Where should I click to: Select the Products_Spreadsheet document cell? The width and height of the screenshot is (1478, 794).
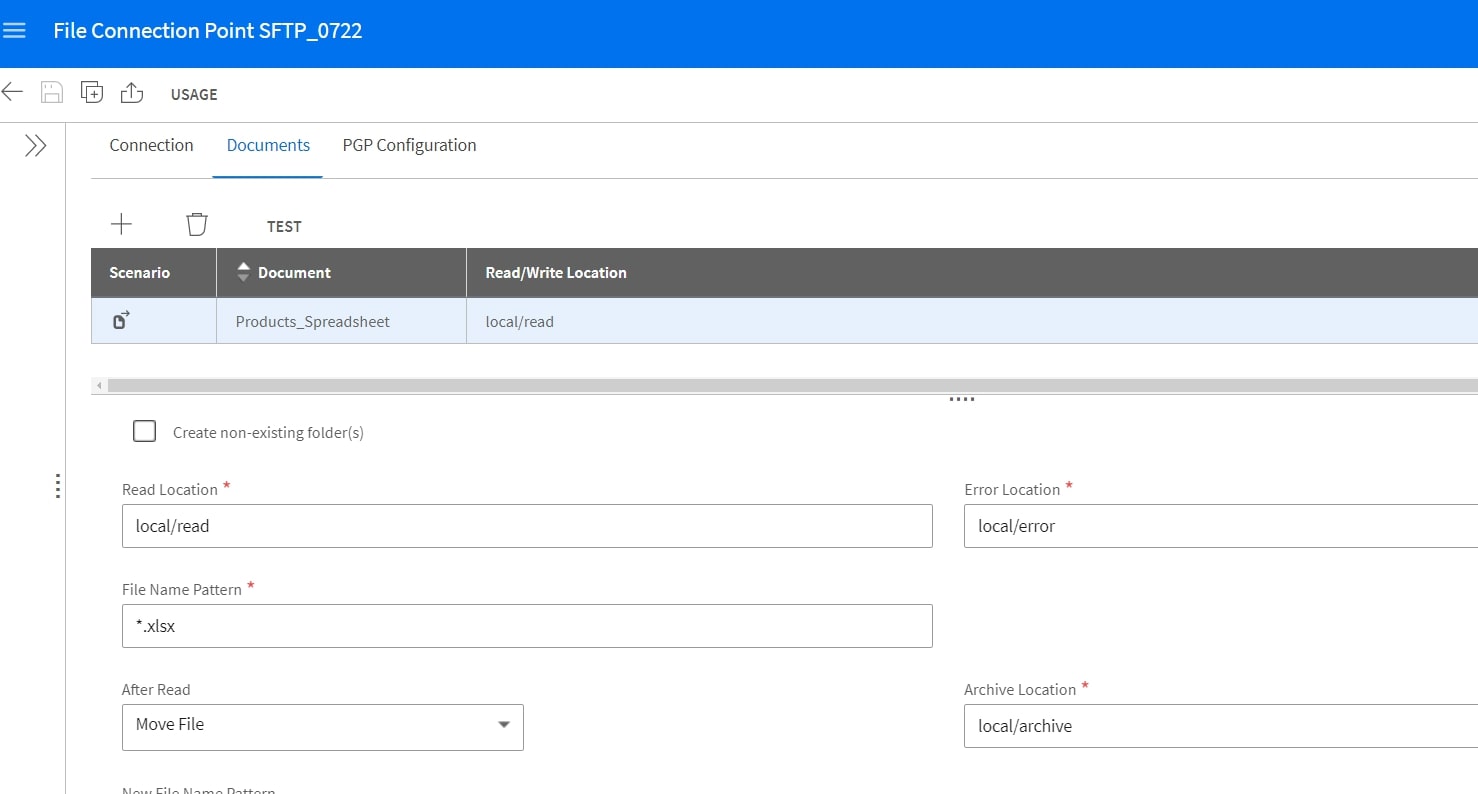(x=341, y=321)
